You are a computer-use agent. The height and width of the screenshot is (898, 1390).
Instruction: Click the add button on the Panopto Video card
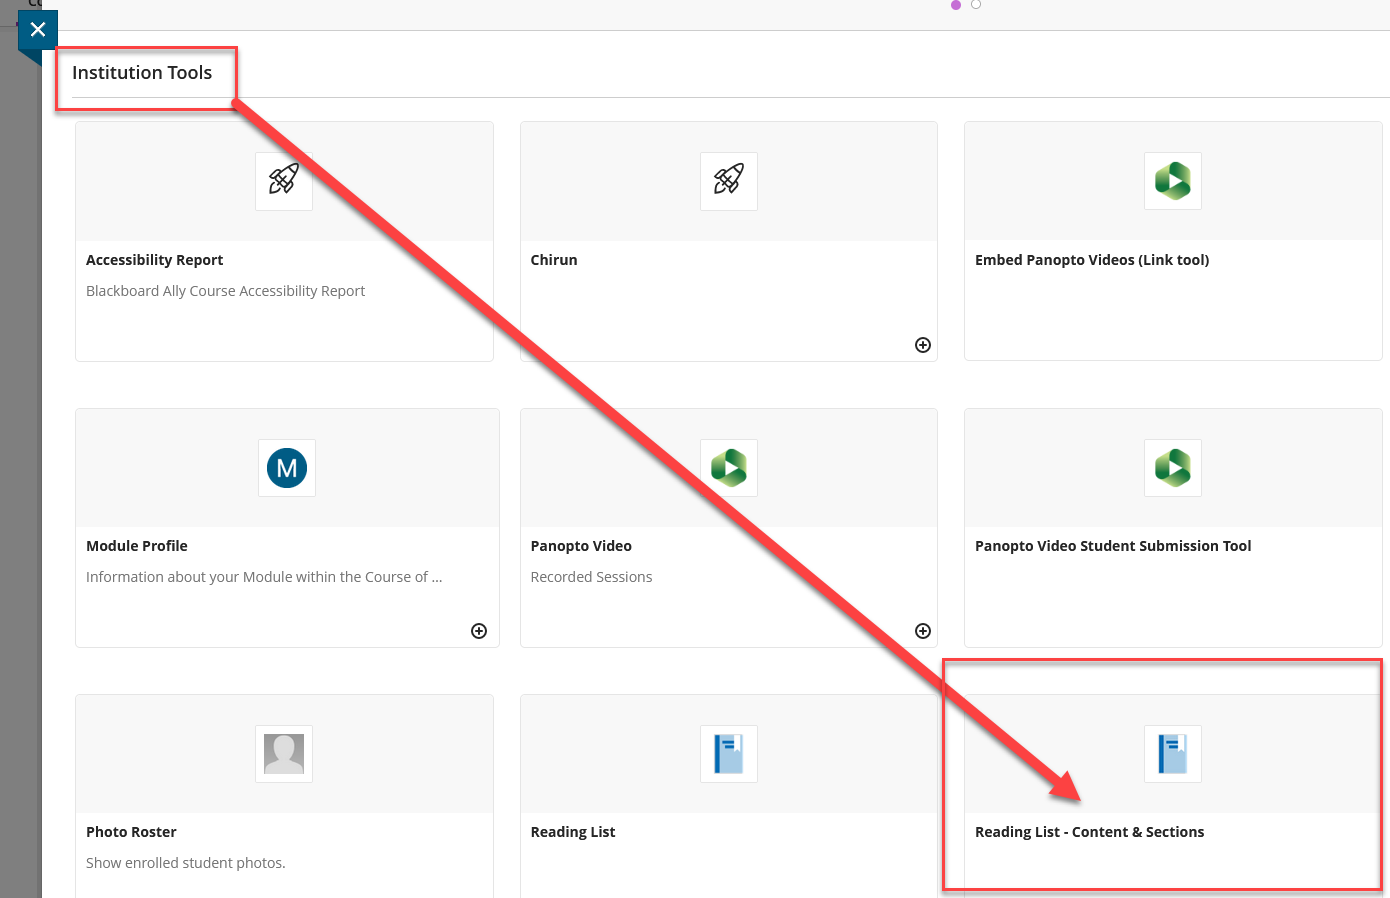click(x=922, y=630)
